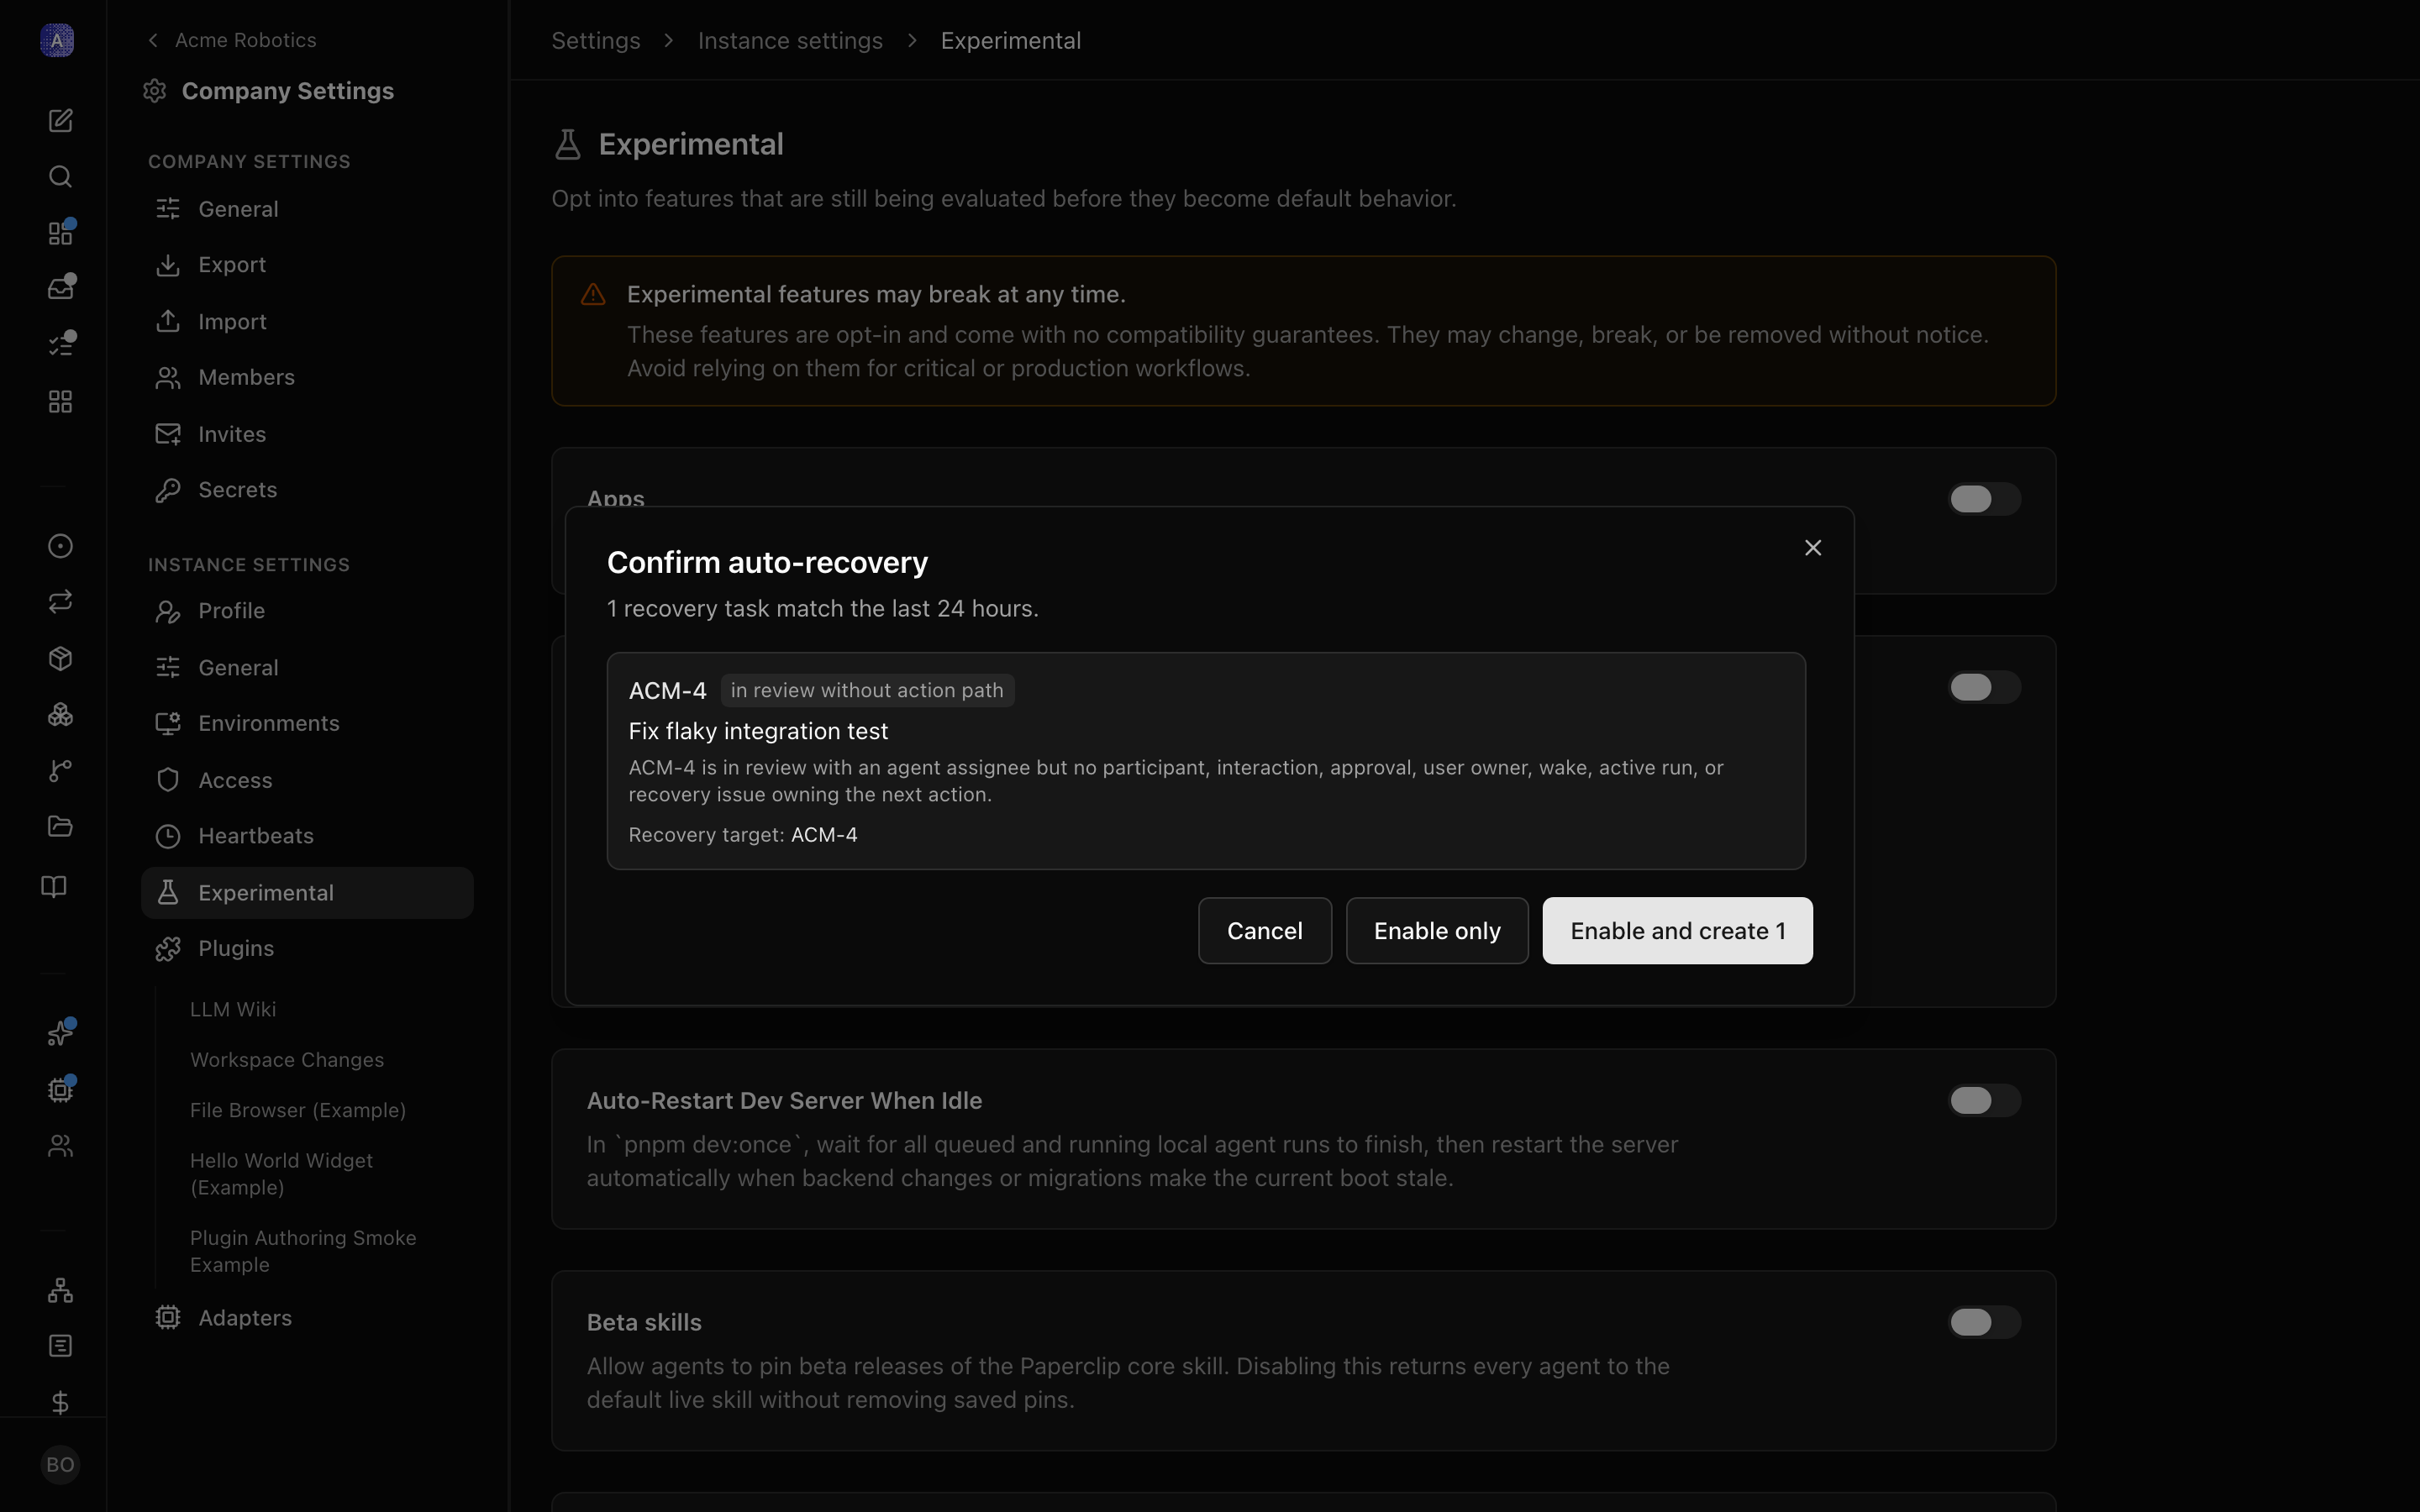Open the CPU chip icon in left rail
2420x1512 pixels.
tap(60, 1090)
